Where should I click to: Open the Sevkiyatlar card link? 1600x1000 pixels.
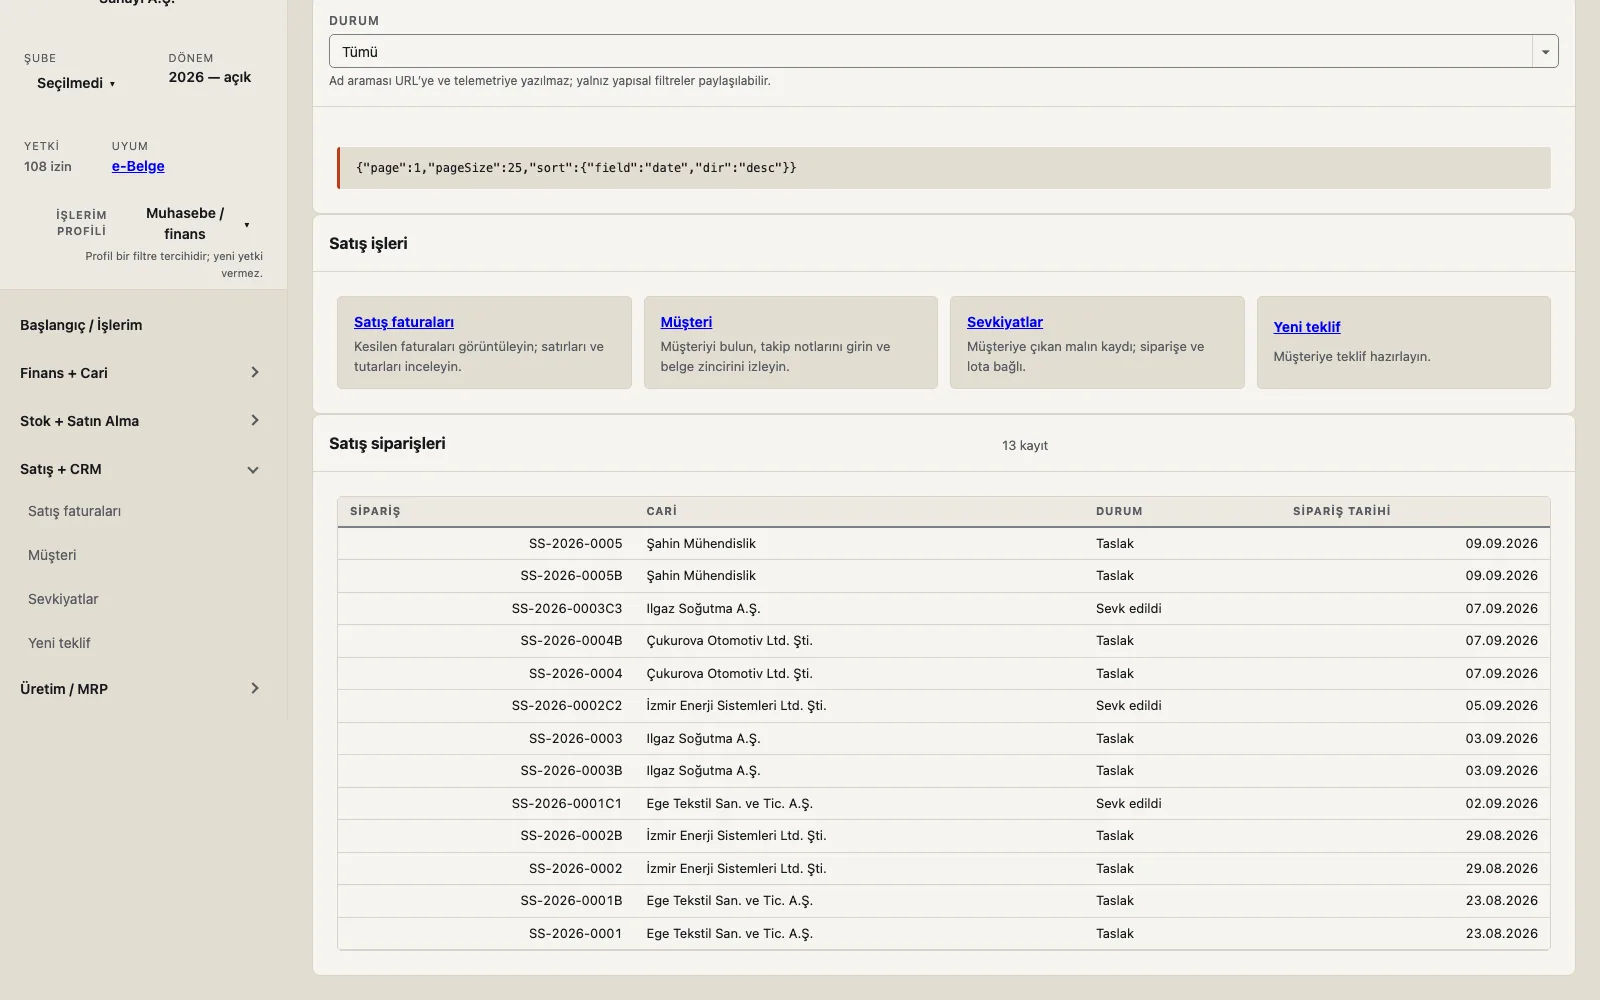coord(1005,322)
